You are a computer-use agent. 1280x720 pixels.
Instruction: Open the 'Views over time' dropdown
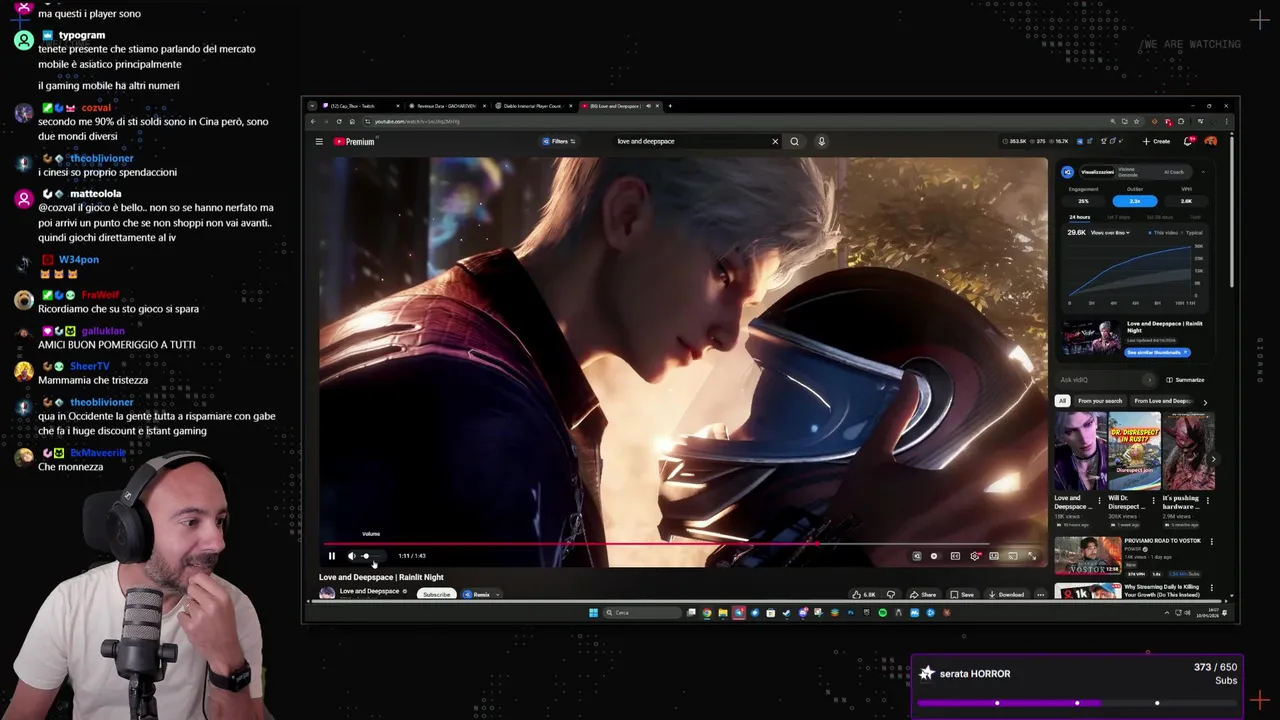[x=1110, y=233]
